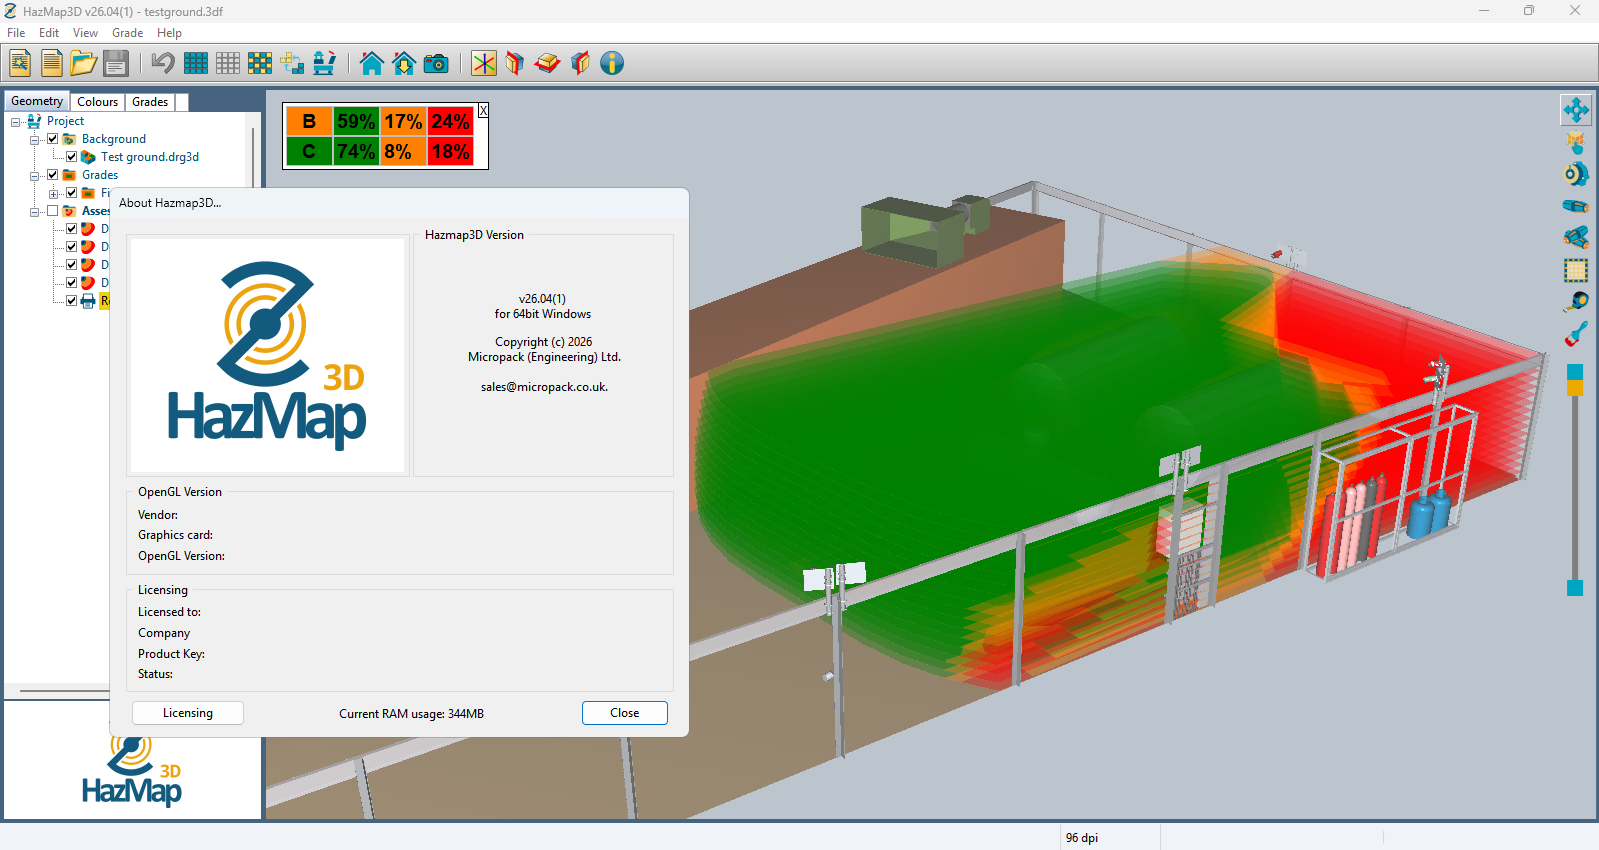Switch to the Colours tab

98,102
